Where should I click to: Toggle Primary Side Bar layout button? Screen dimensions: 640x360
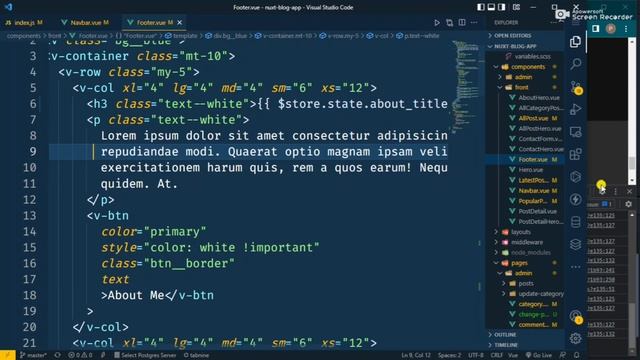(x=481, y=7)
